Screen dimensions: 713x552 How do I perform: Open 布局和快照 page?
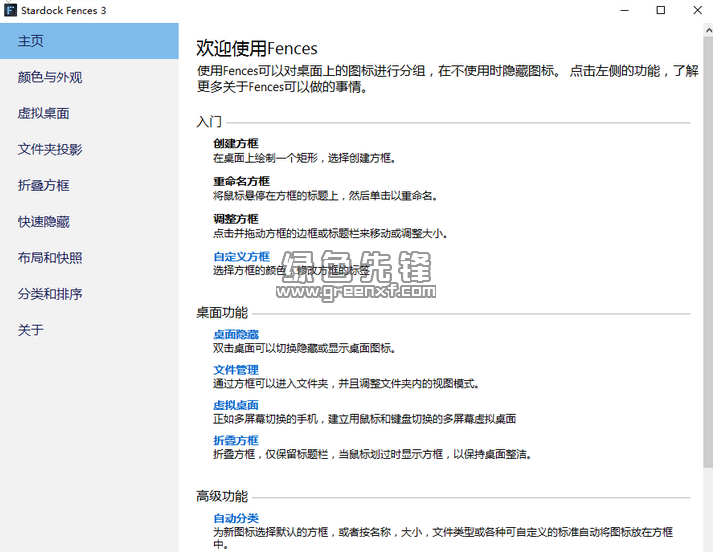tap(89, 258)
